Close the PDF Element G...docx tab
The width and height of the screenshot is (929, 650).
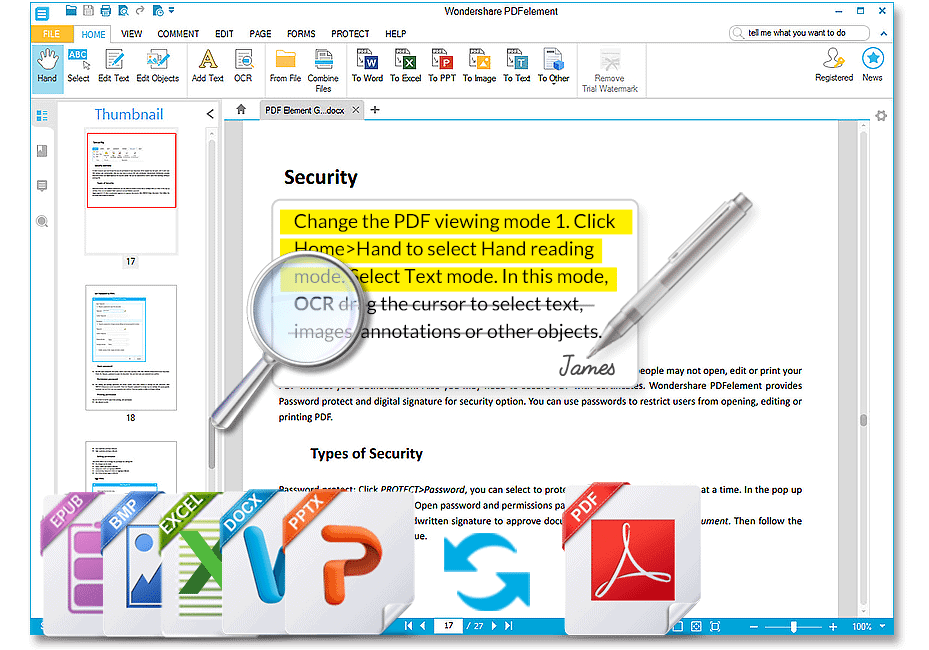pyautogui.click(x=355, y=110)
